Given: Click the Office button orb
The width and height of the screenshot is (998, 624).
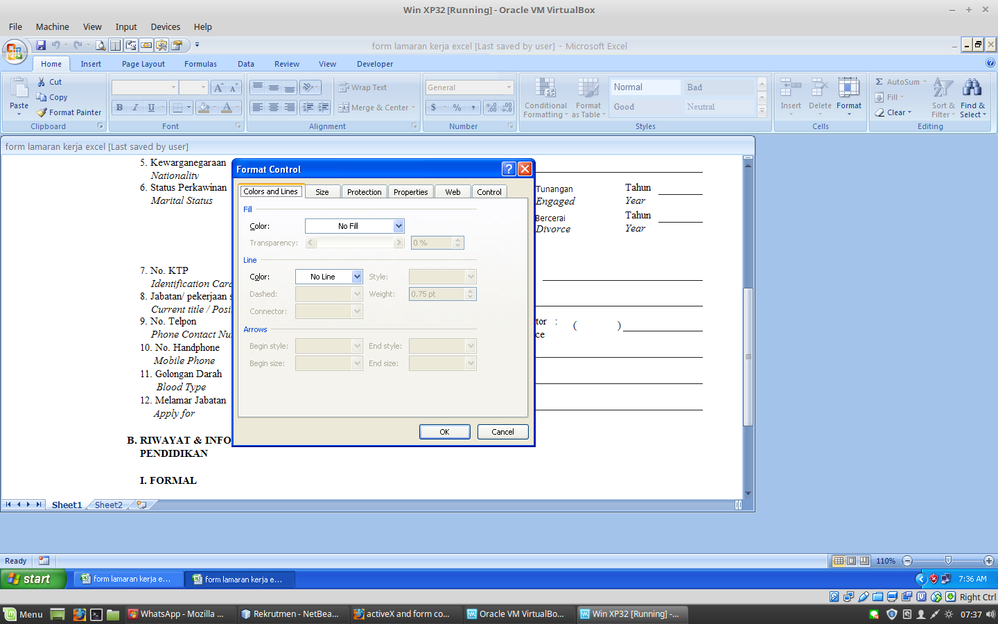Looking at the screenshot, I should click(15, 51).
